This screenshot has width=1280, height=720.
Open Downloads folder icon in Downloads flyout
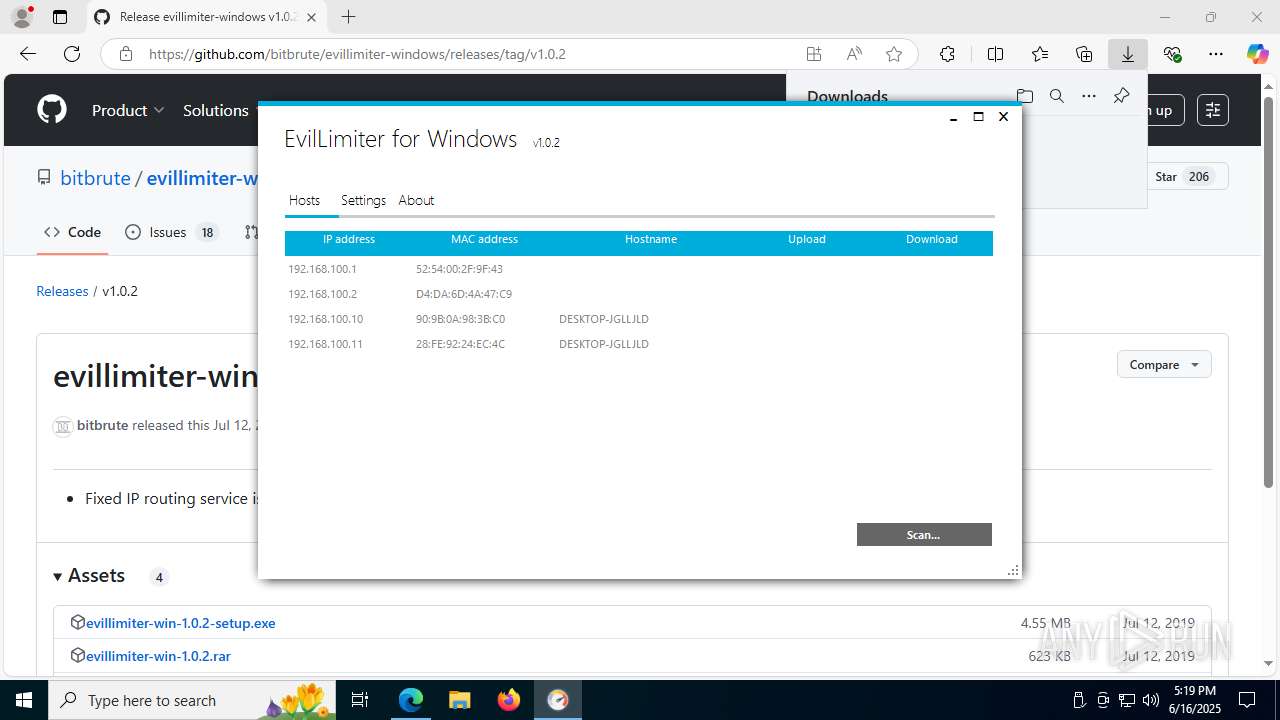coord(1025,96)
